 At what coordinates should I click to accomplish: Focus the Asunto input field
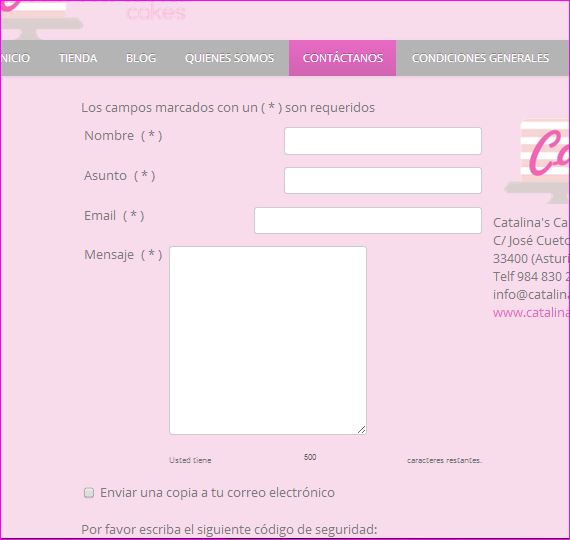(383, 180)
